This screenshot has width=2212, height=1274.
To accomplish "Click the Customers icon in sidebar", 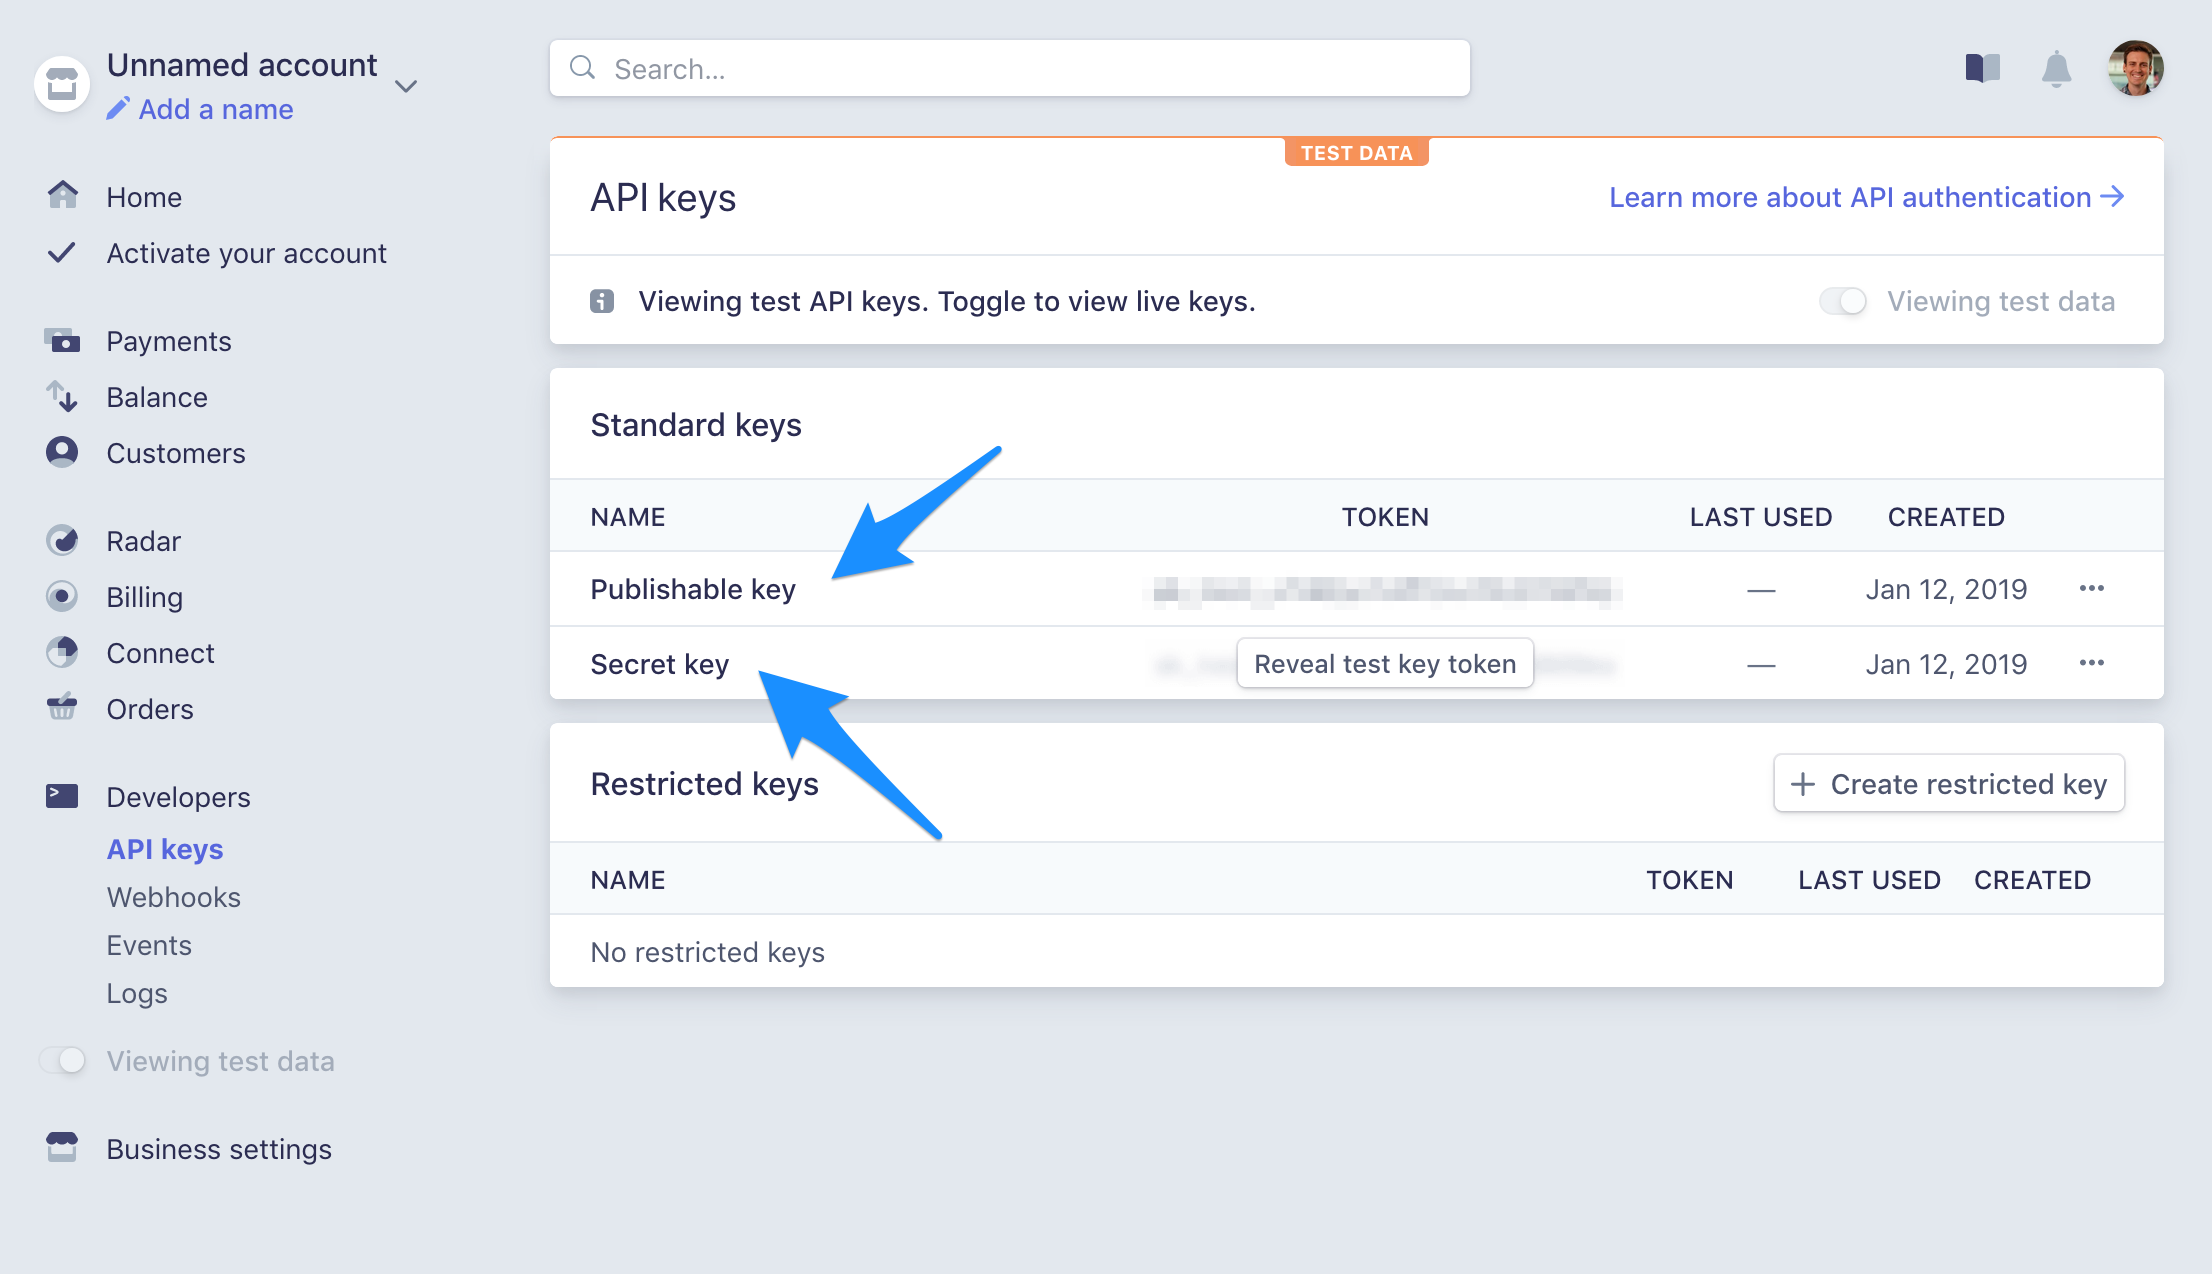I will 61,453.
